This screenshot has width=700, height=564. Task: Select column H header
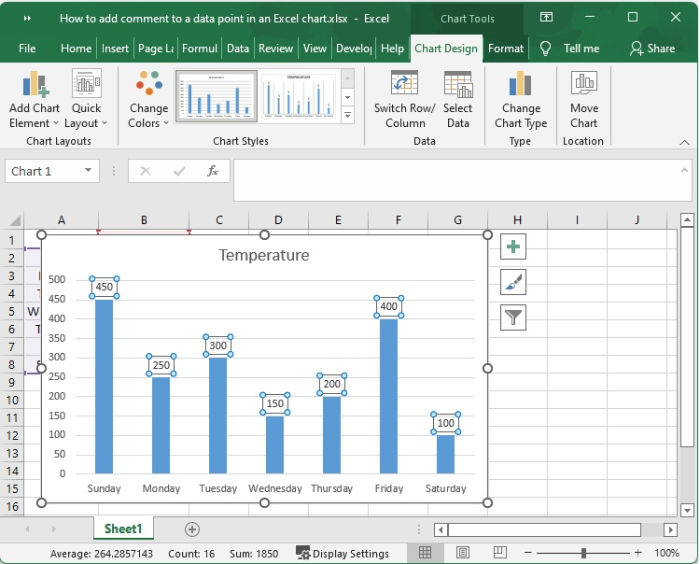click(517, 220)
